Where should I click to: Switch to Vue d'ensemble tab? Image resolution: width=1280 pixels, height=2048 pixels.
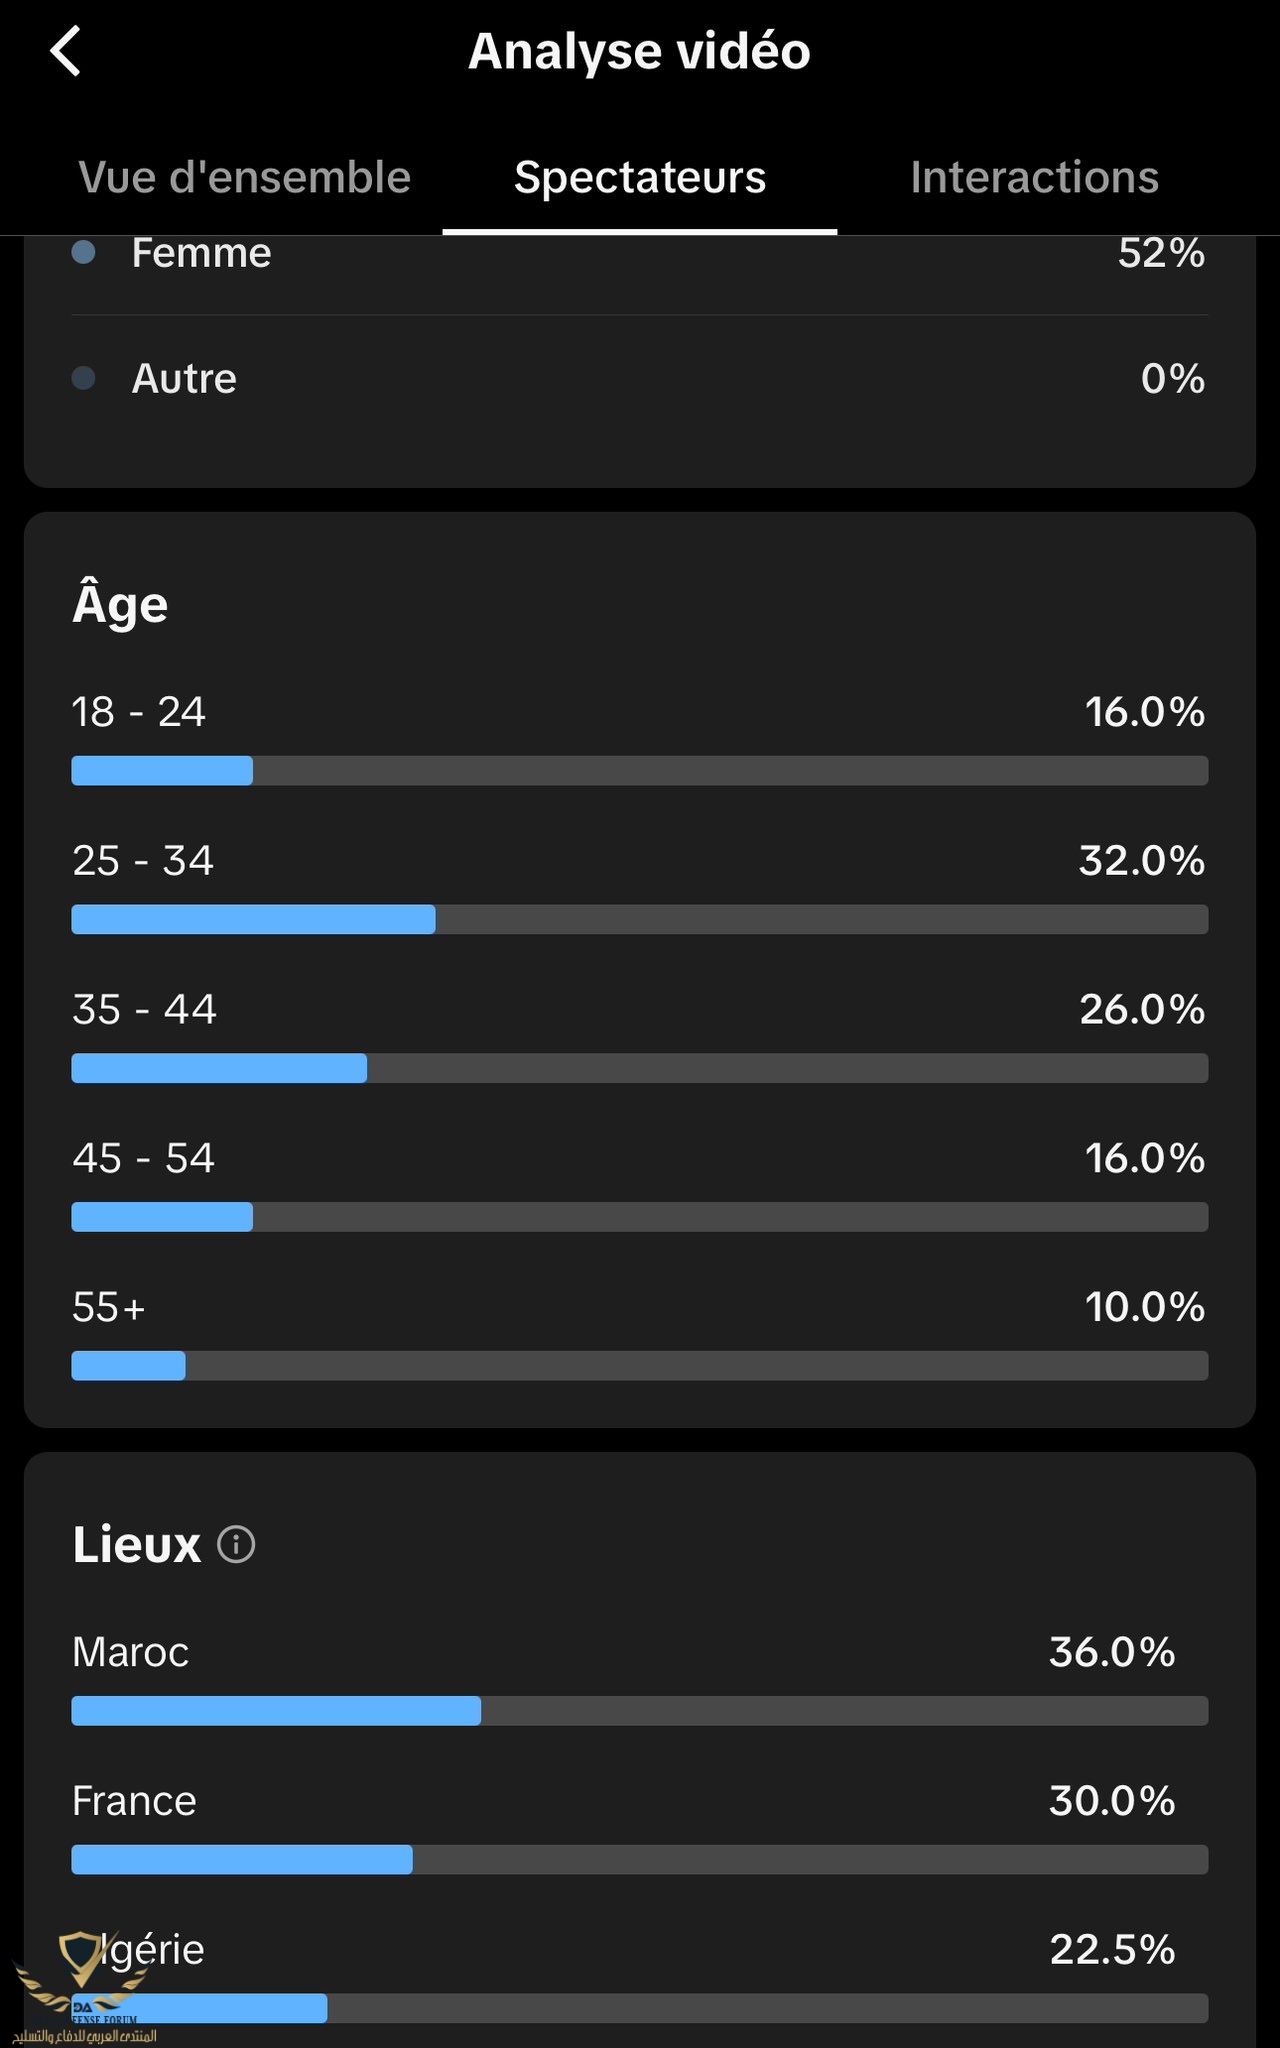245,177
